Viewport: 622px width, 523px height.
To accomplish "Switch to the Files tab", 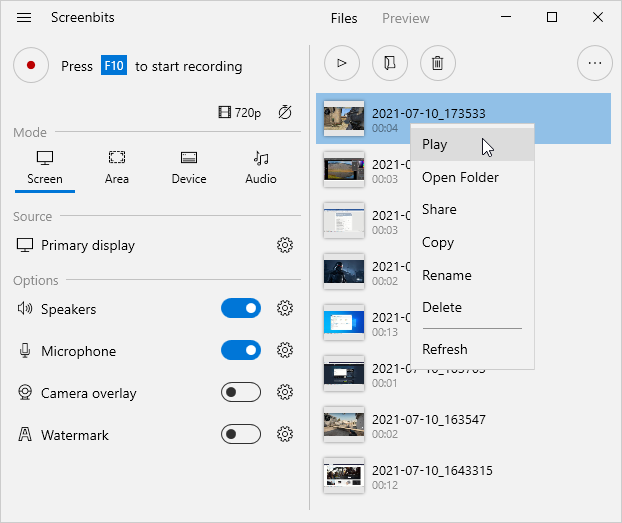I will pyautogui.click(x=344, y=18).
